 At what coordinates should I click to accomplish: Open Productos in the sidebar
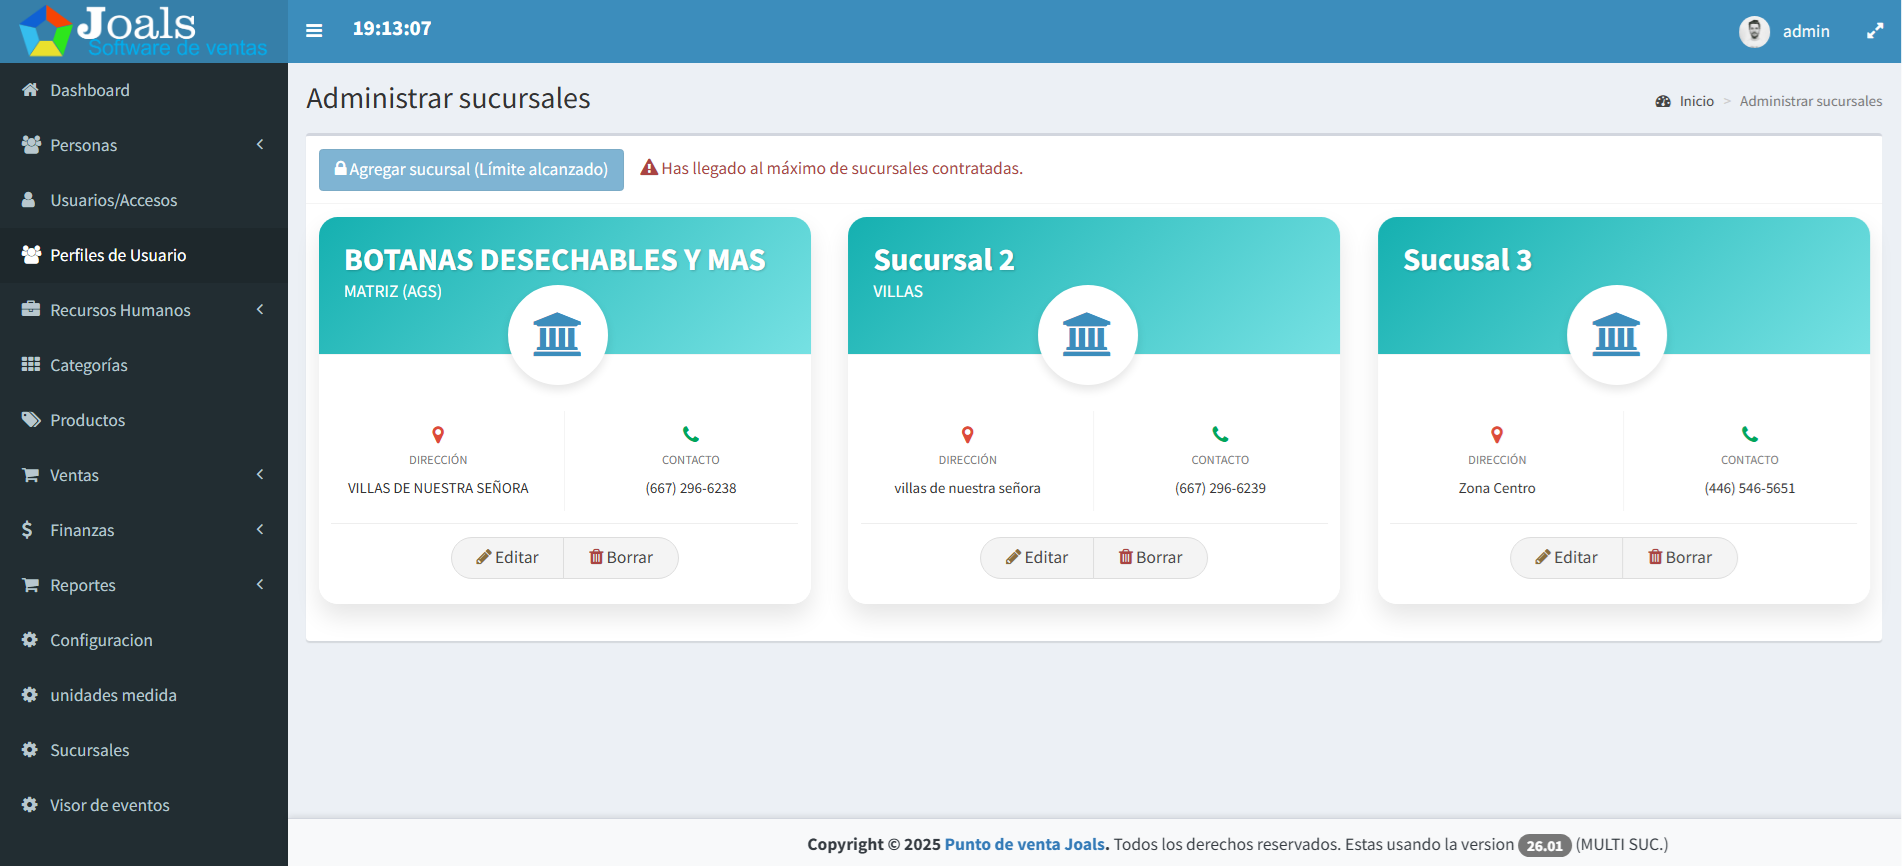(144, 420)
